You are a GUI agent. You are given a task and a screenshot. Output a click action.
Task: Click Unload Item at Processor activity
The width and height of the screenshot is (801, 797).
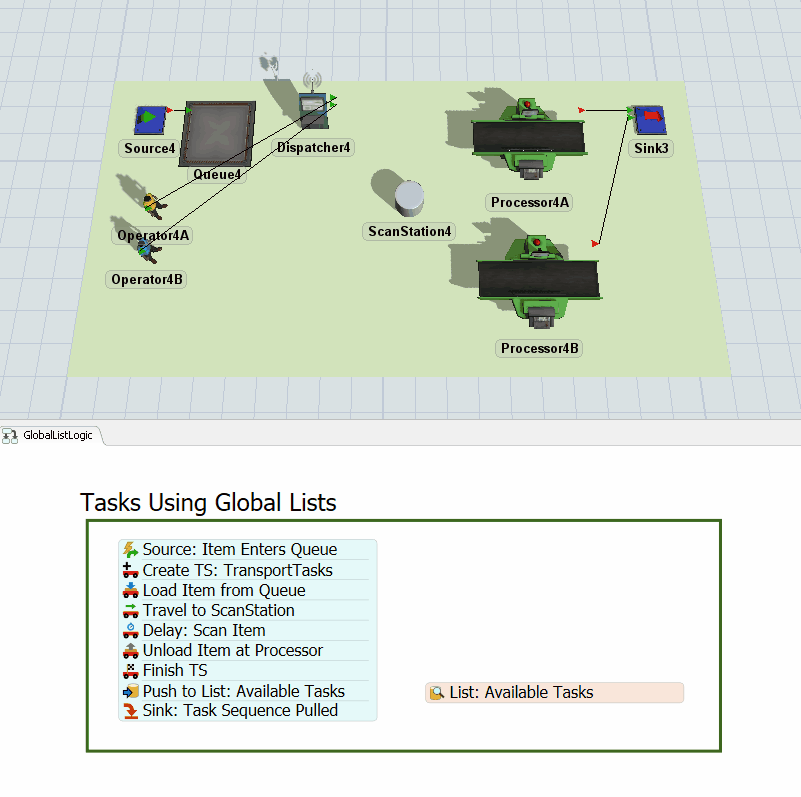tap(232, 650)
